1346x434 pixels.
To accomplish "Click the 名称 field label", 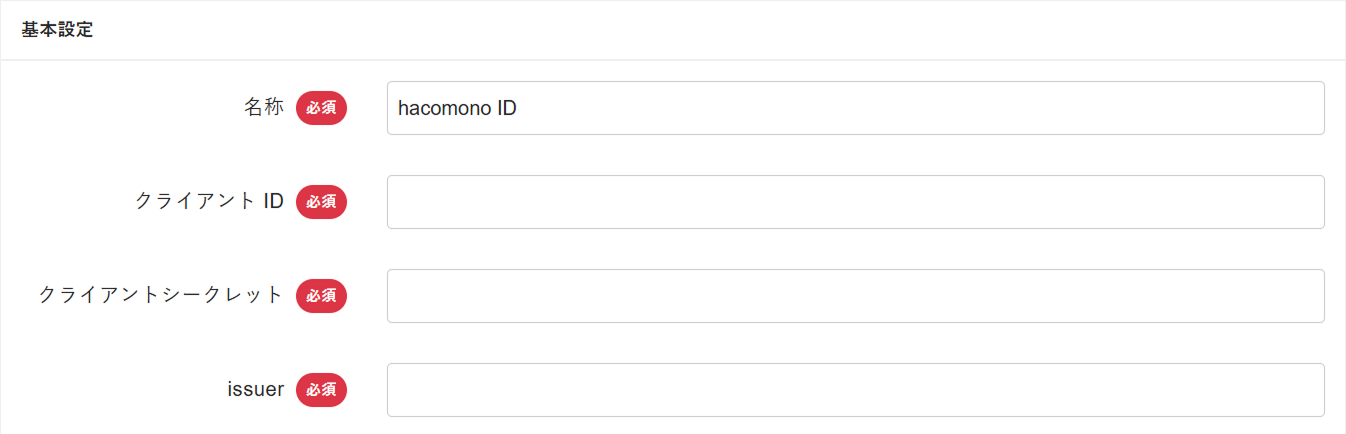I will pos(264,108).
